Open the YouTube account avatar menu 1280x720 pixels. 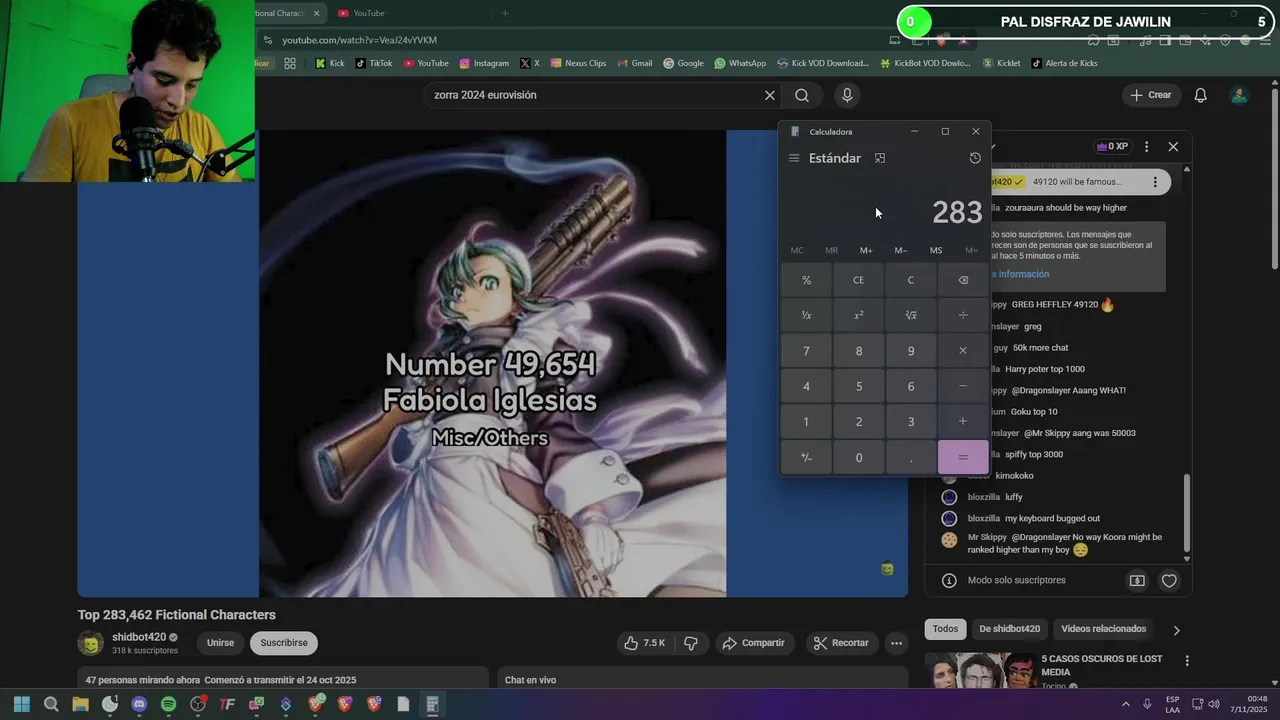(1239, 95)
